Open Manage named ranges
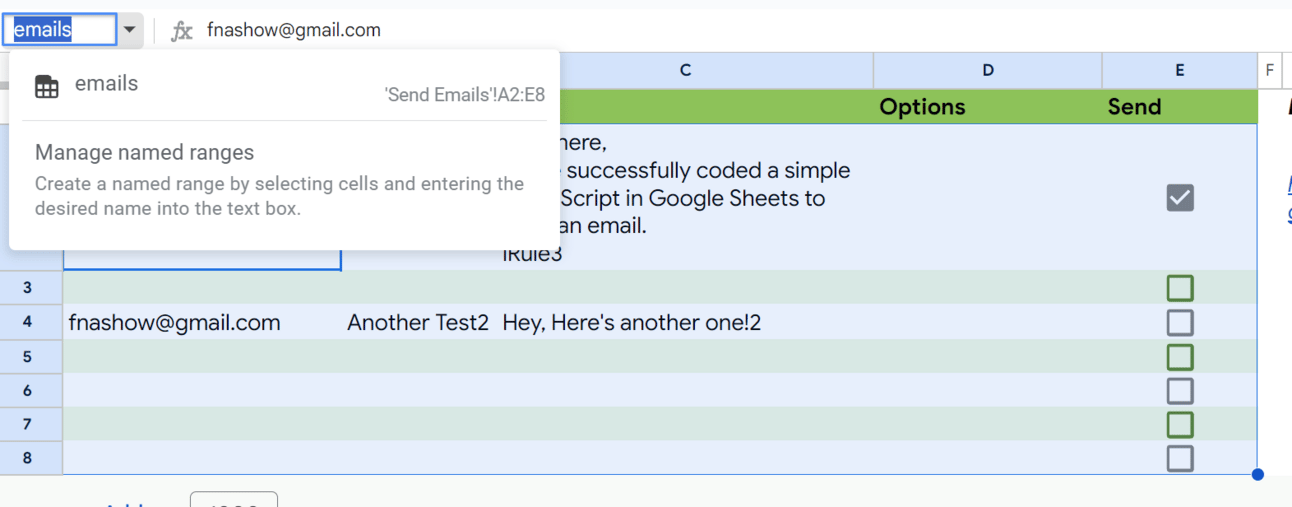1292x507 pixels. pos(145,153)
